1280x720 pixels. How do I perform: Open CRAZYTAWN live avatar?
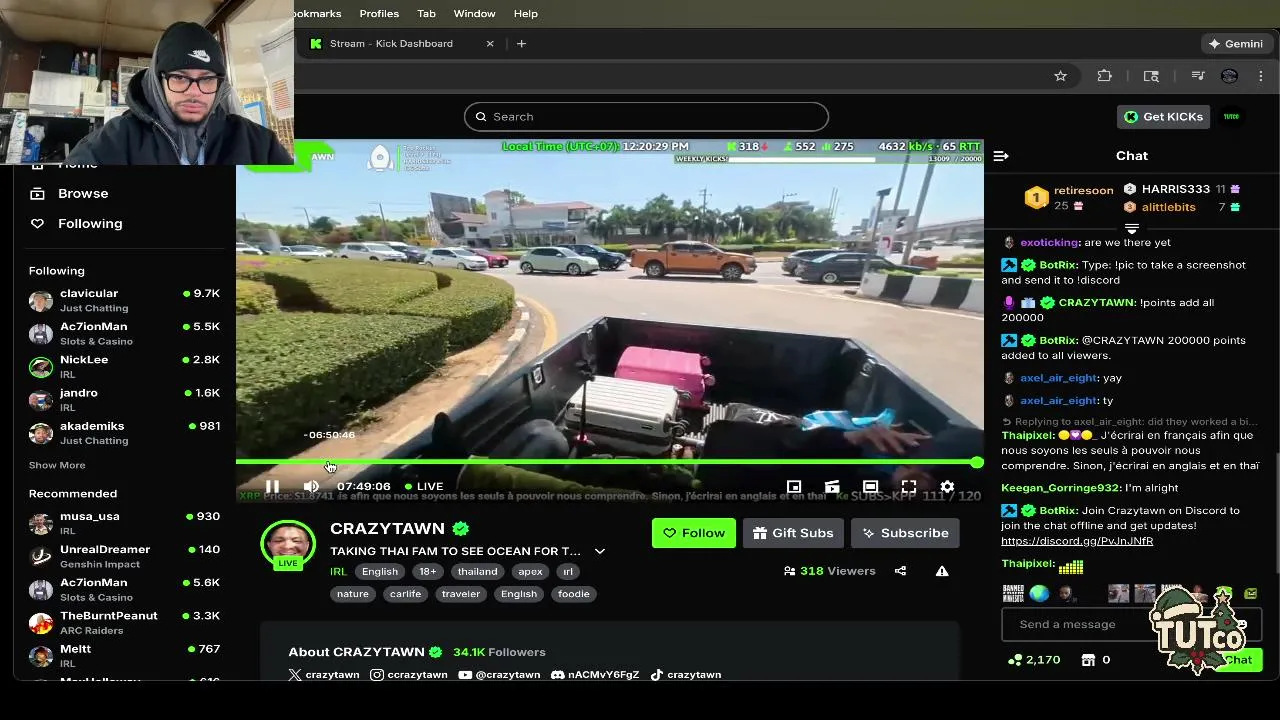(288, 544)
